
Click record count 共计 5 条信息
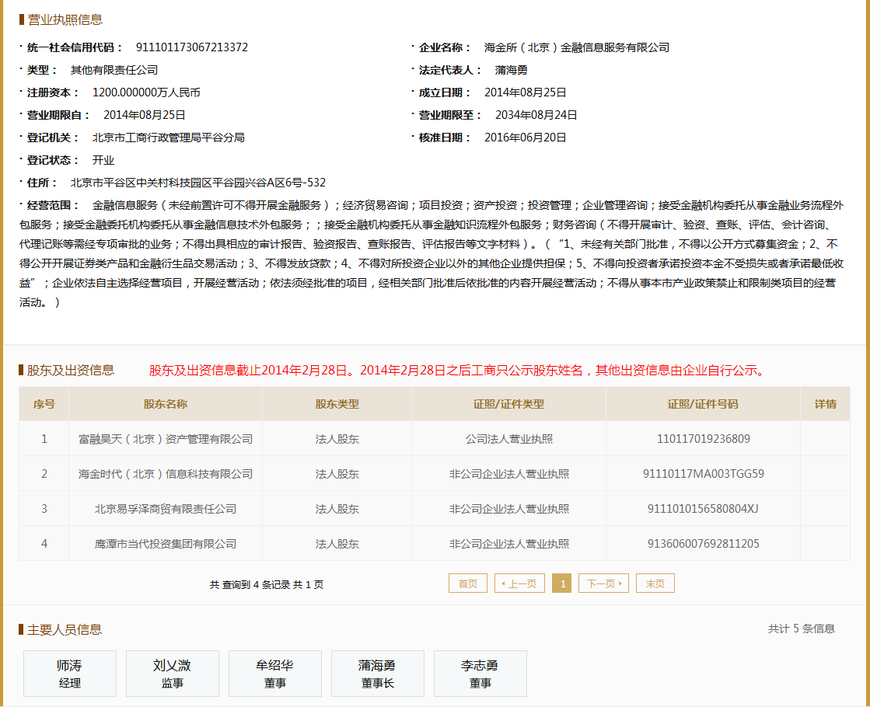point(801,629)
